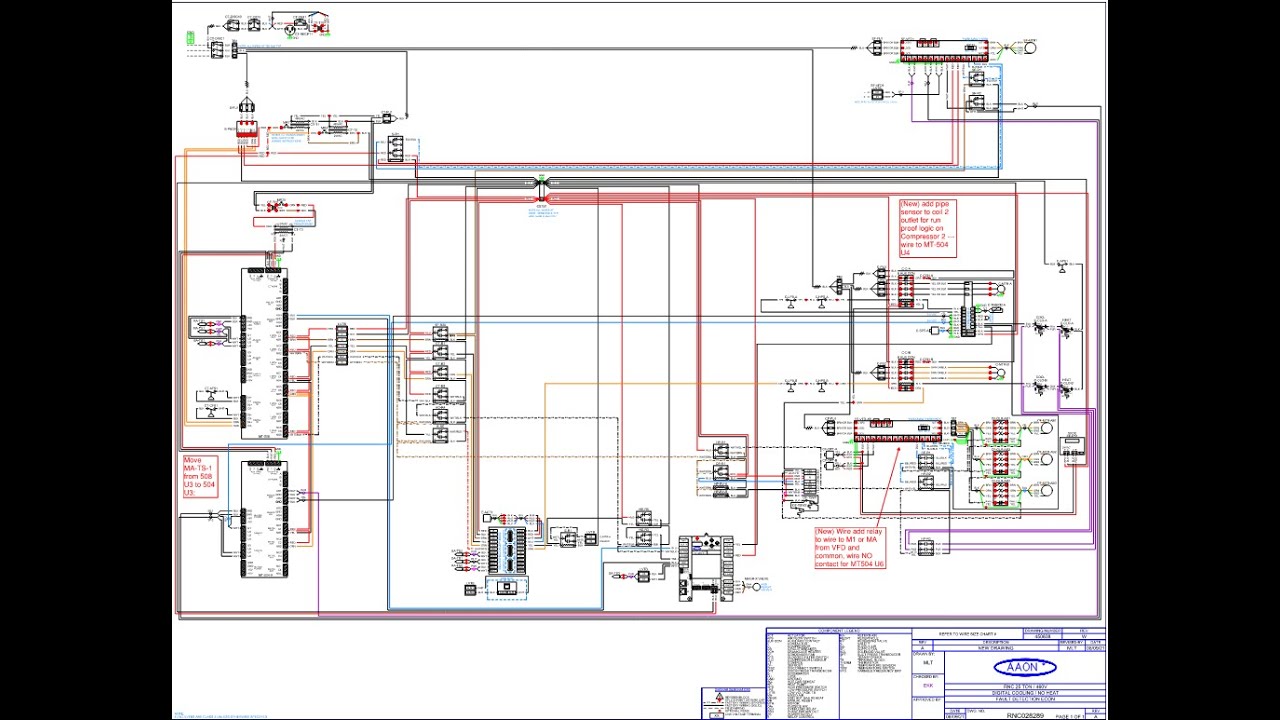Click 'REFER TO WIRE SIZE CHART 4' text
Image resolution: width=1280 pixels, height=720 pixels.
coord(967,634)
